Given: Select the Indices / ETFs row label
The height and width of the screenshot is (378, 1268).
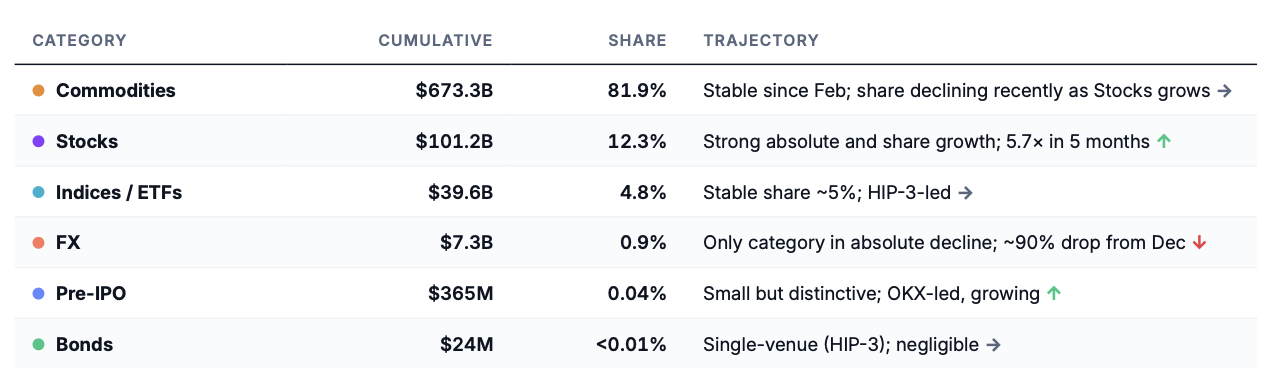Looking at the screenshot, I should pos(119,192).
